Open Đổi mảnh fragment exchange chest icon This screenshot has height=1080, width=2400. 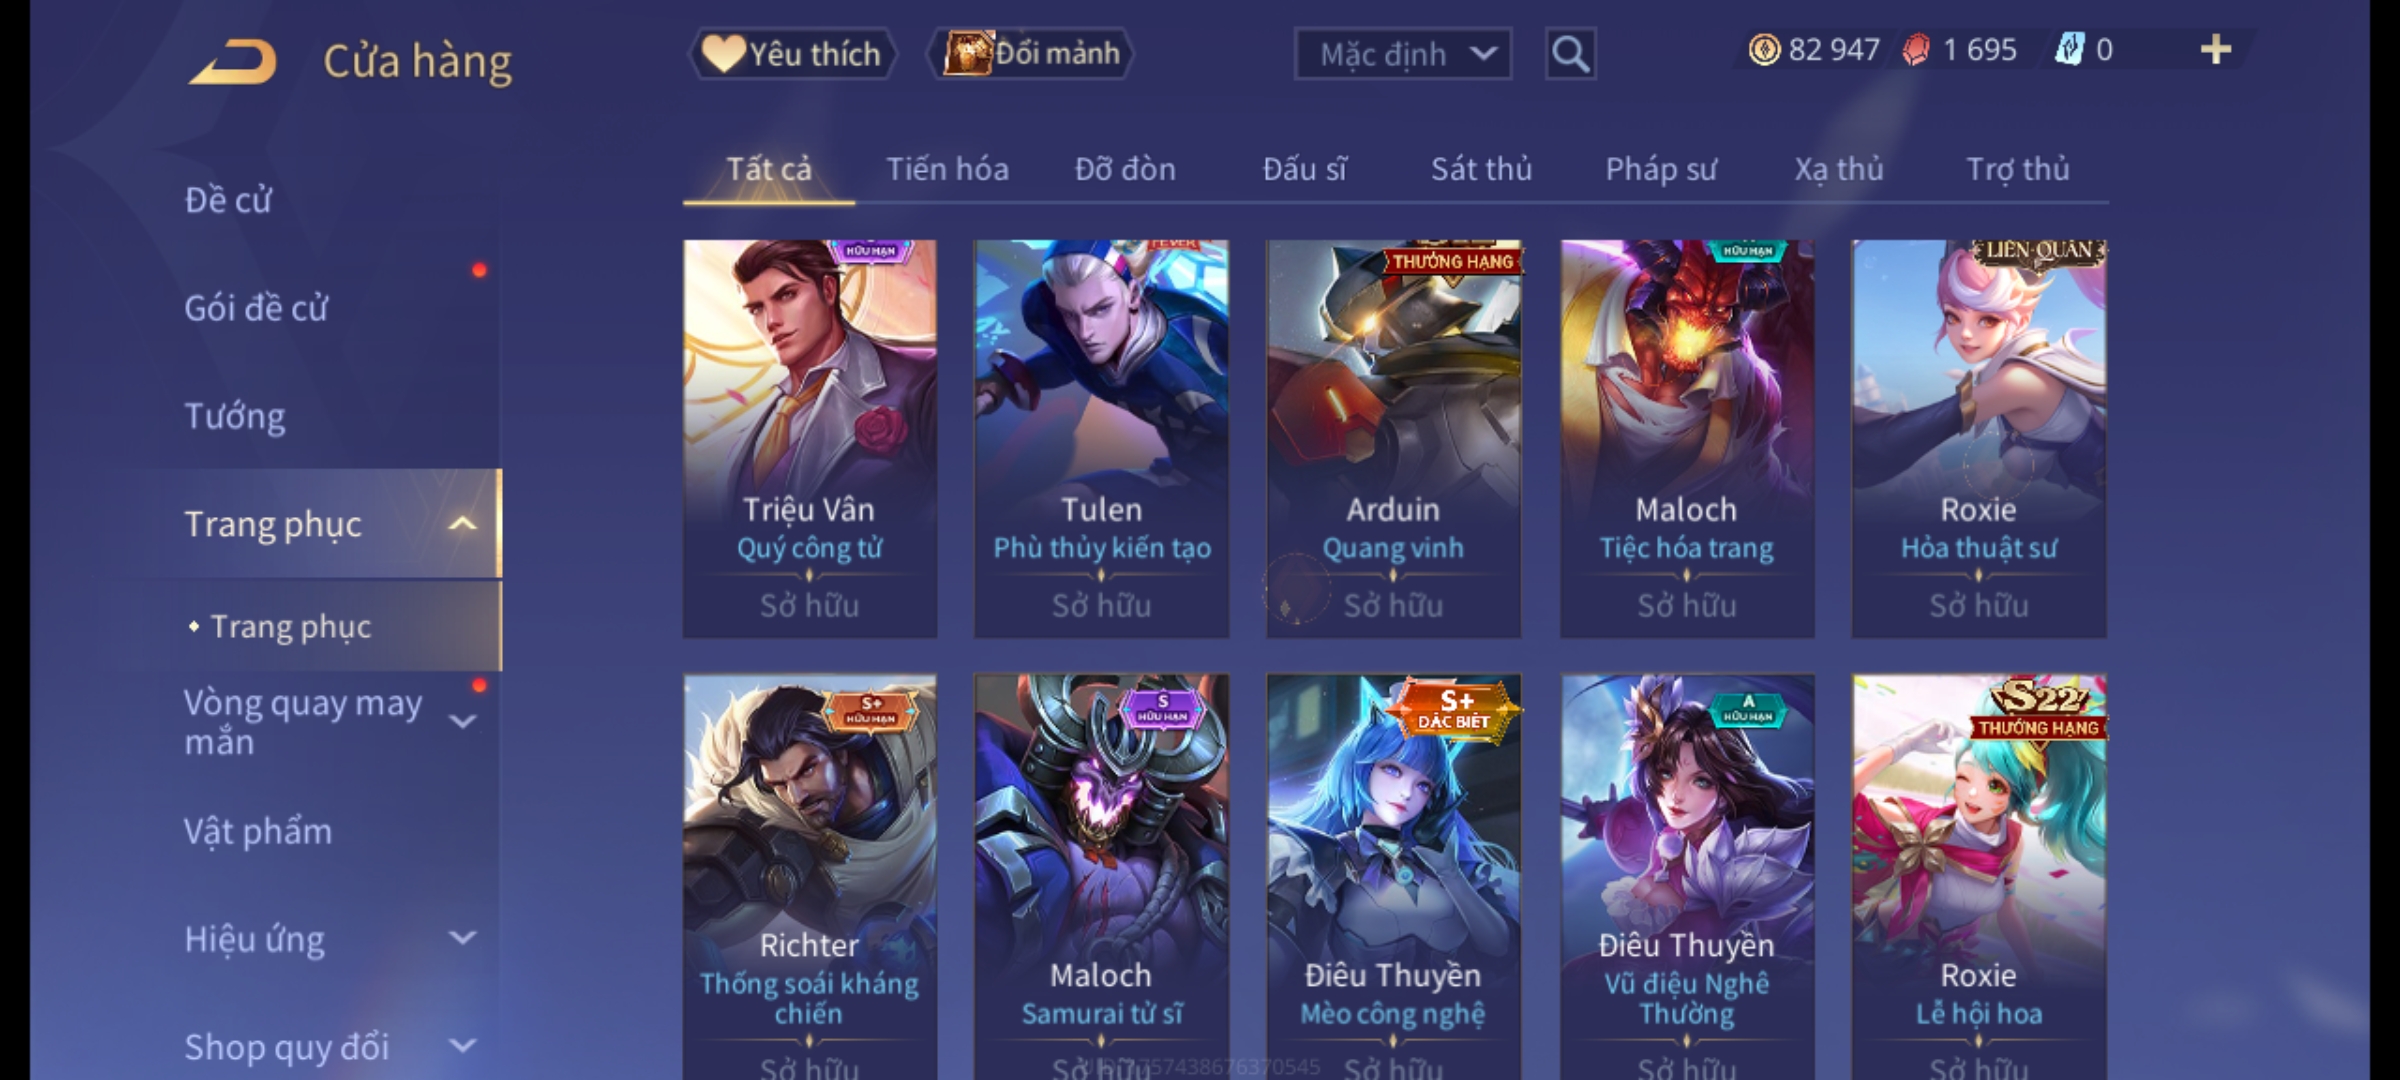1031,53
